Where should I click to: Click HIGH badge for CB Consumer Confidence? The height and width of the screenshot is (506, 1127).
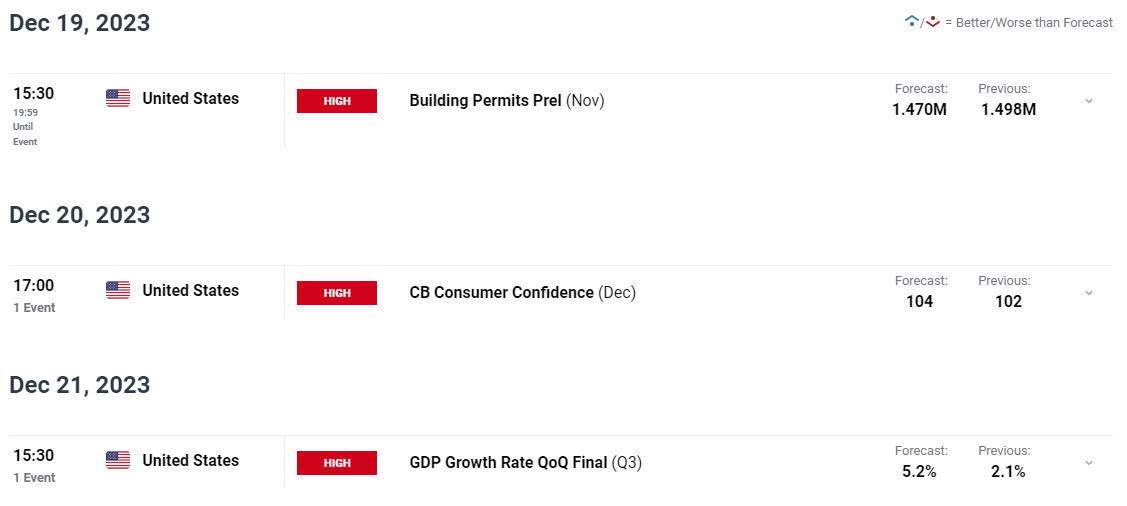[x=337, y=293]
